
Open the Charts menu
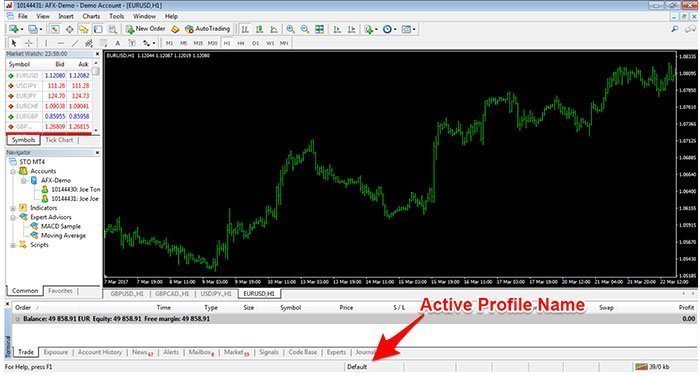point(91,16)
